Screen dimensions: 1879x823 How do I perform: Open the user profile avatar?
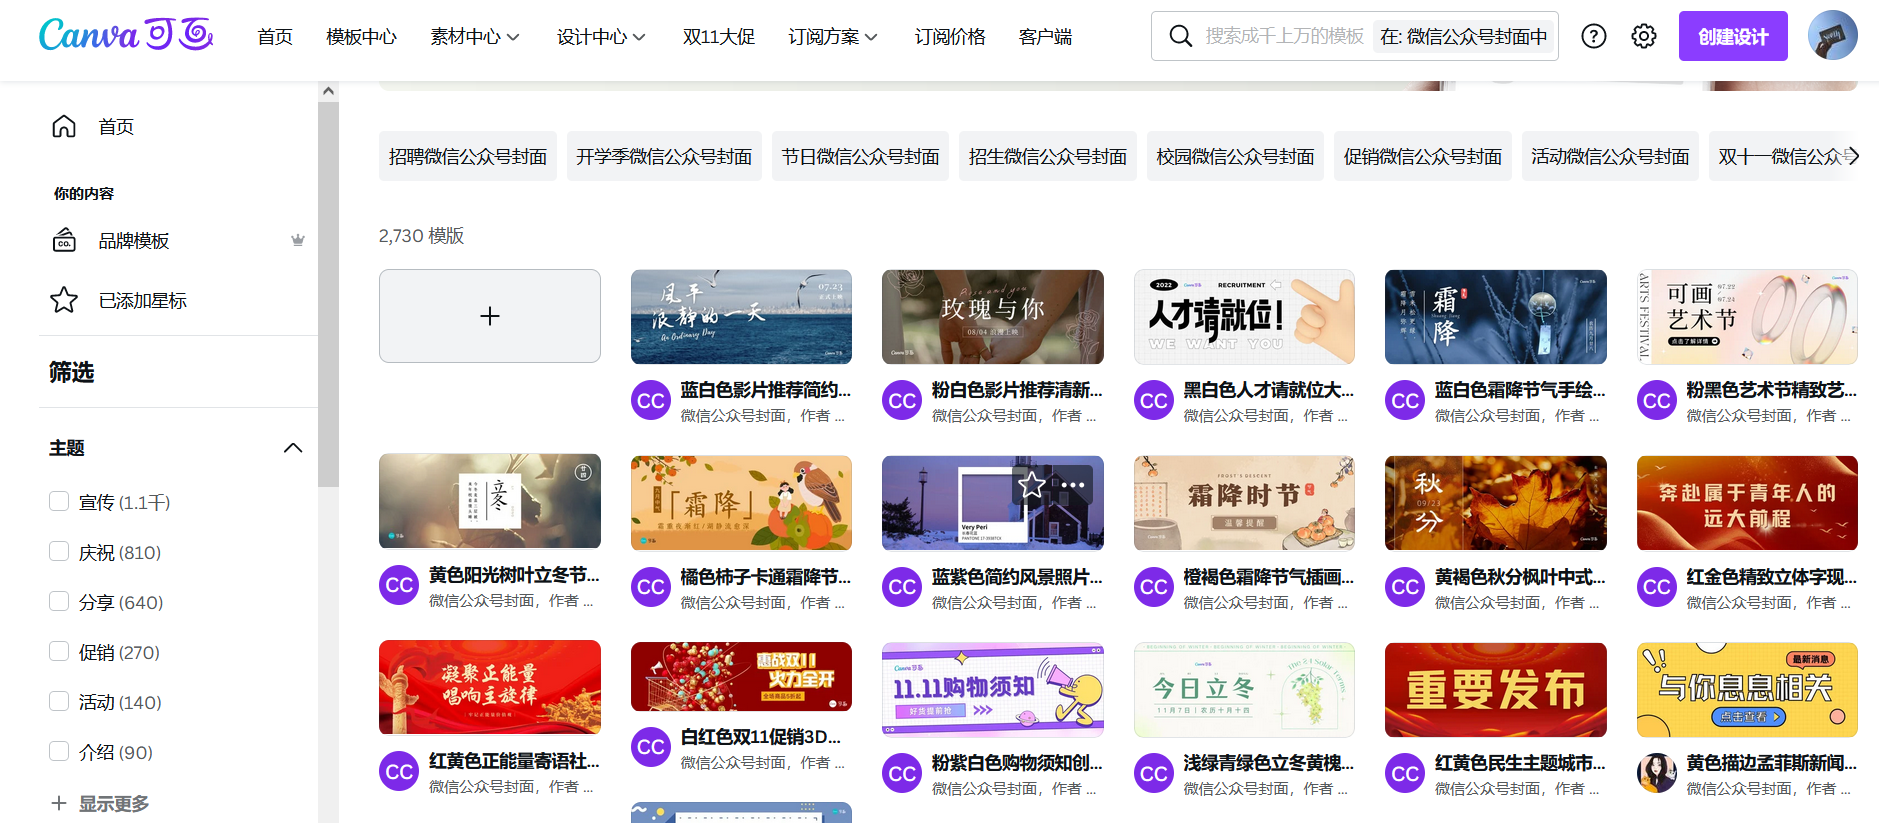(x=1833, y=35)
